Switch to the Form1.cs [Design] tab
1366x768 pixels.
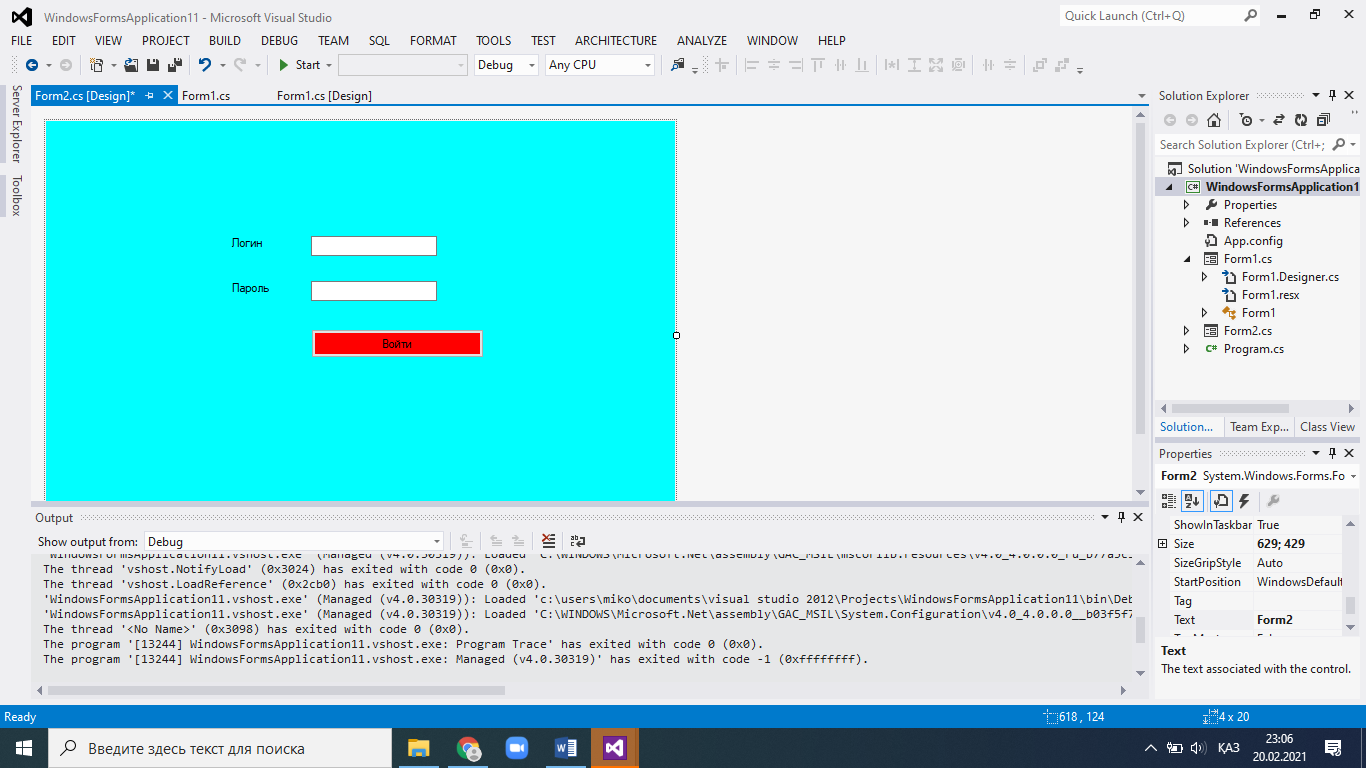tap(324, 96)
